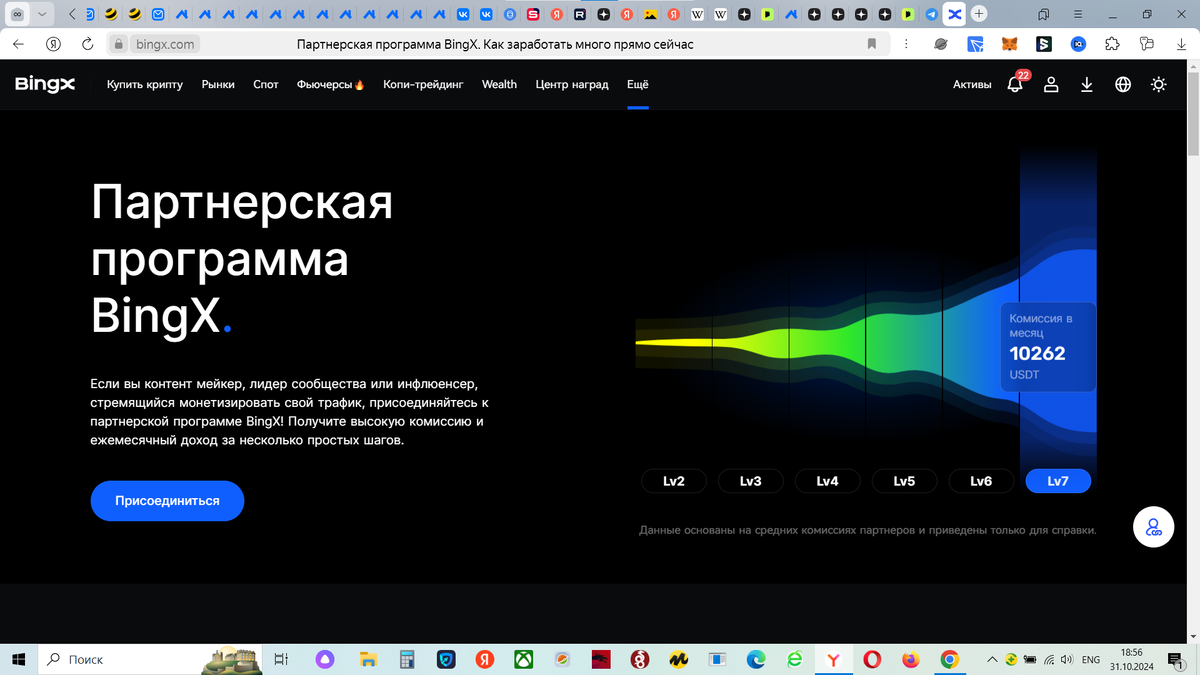Select the Lv3 level button

(751, 481)
